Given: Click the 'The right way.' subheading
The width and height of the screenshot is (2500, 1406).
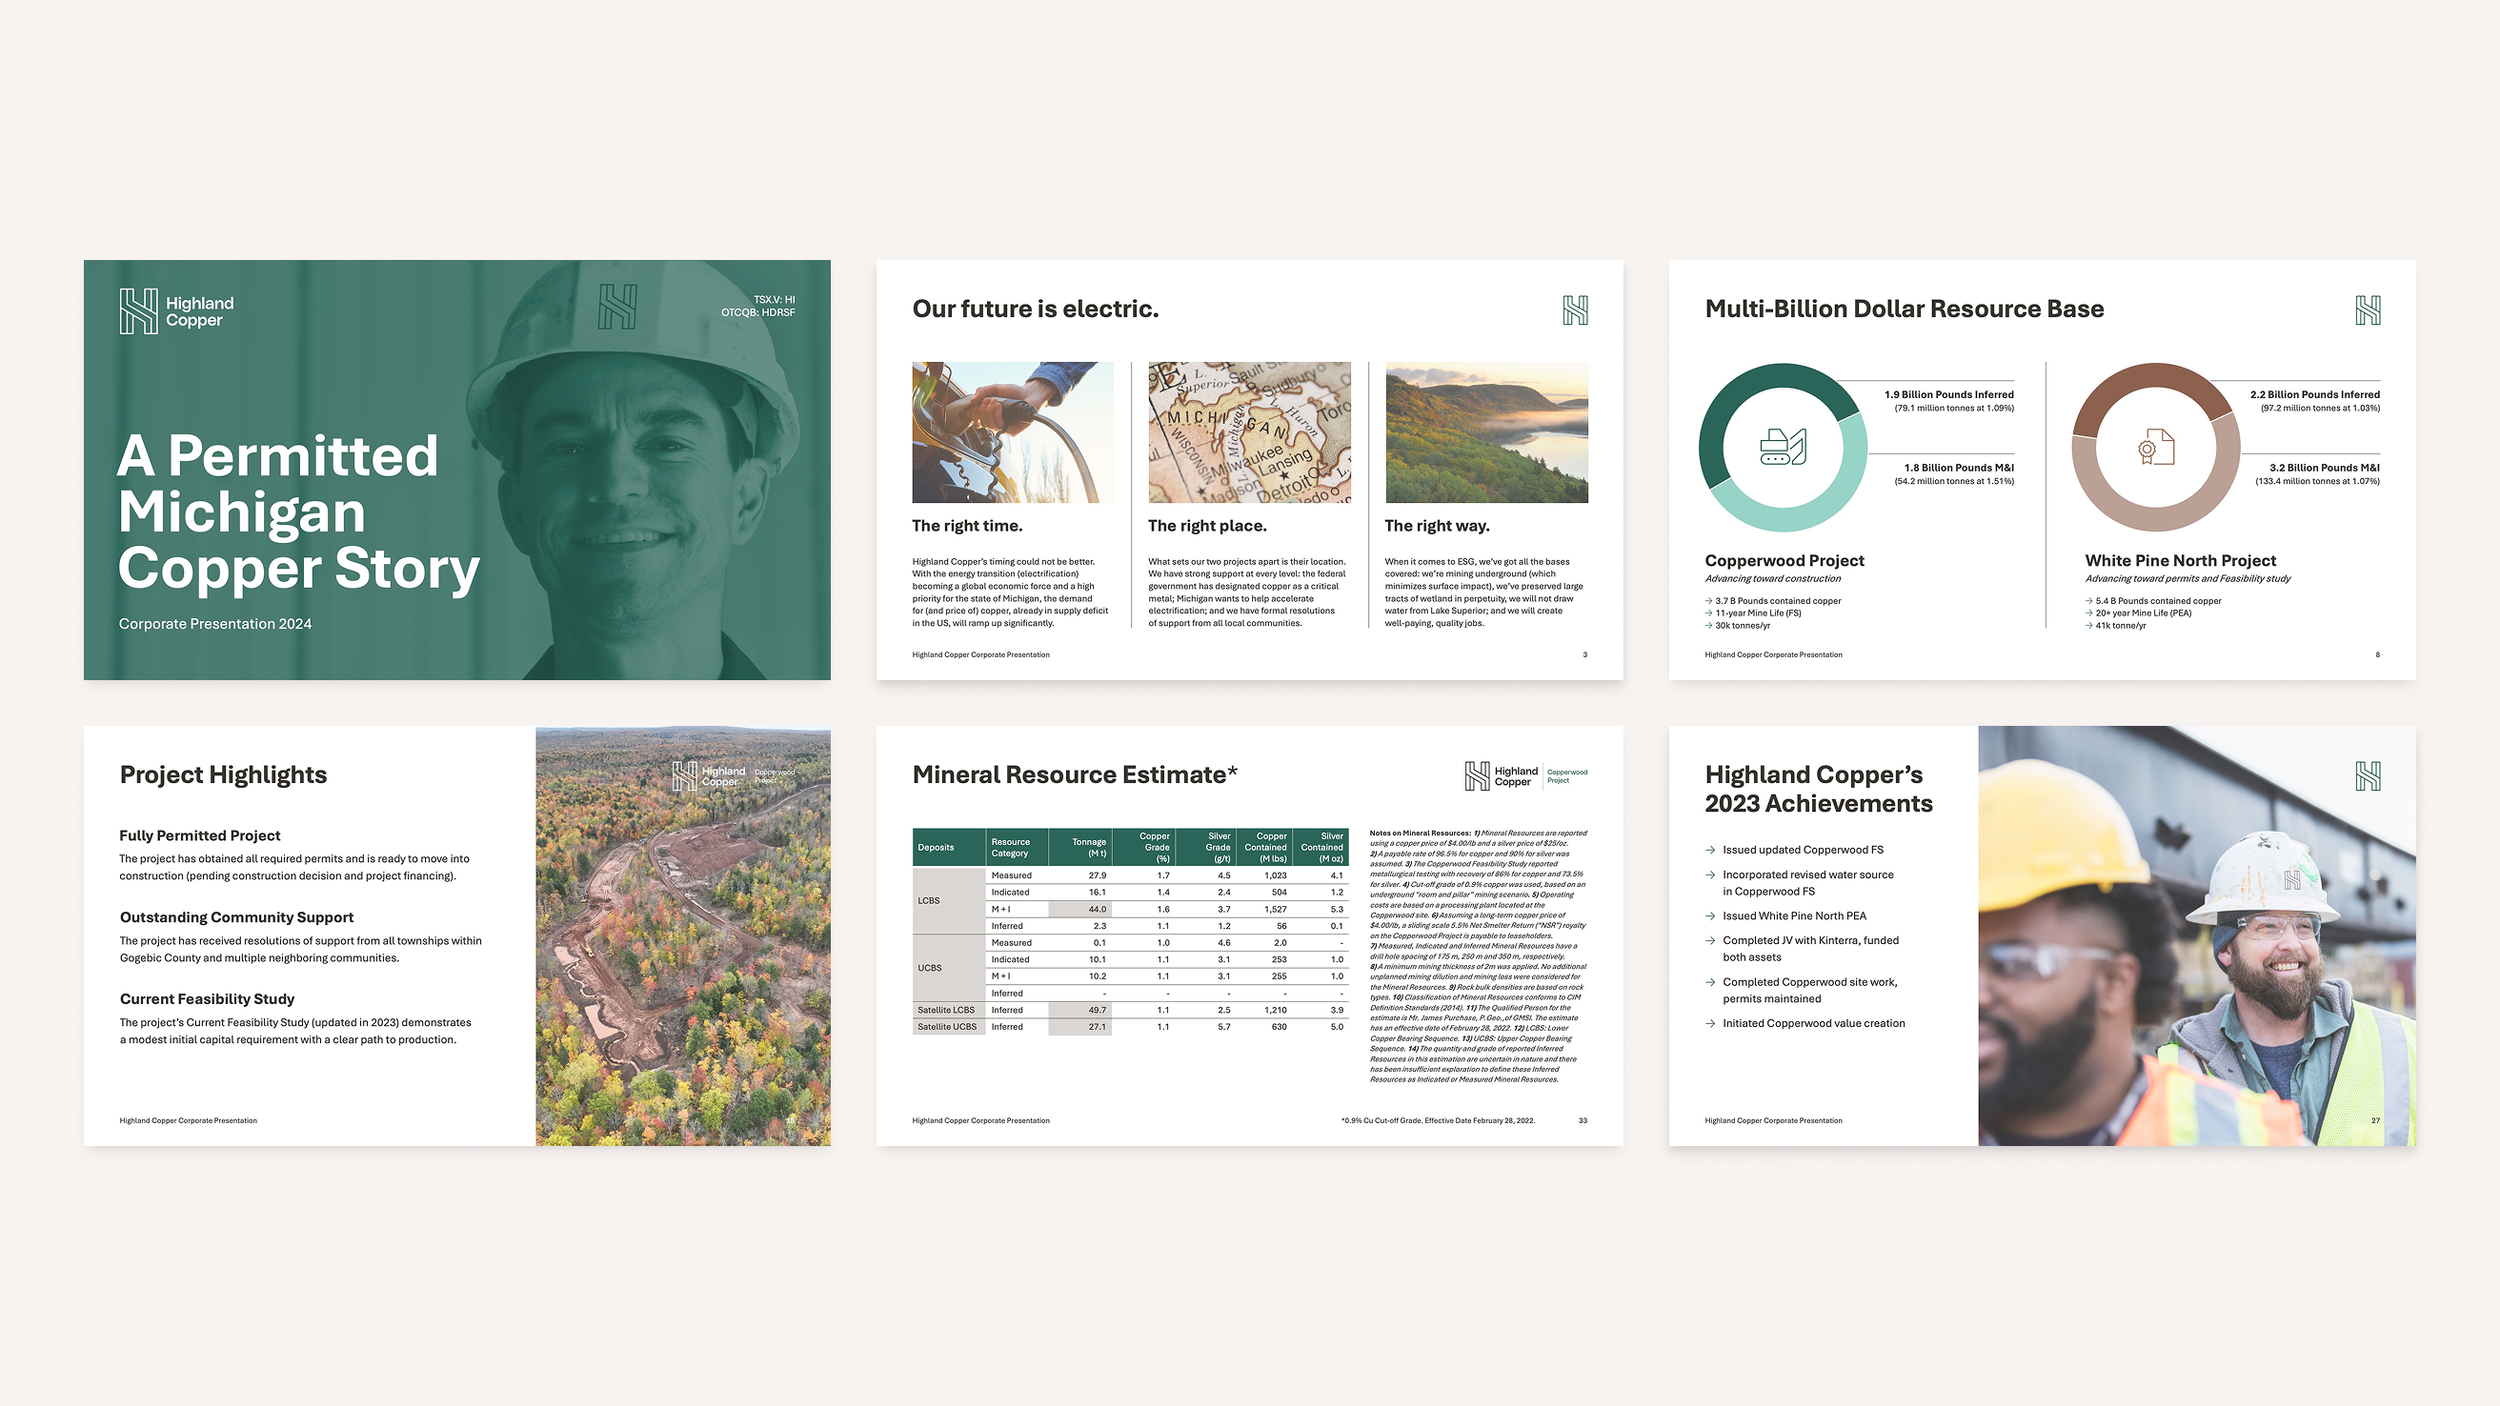Looking at the screenshot, I should [1437, 526].
